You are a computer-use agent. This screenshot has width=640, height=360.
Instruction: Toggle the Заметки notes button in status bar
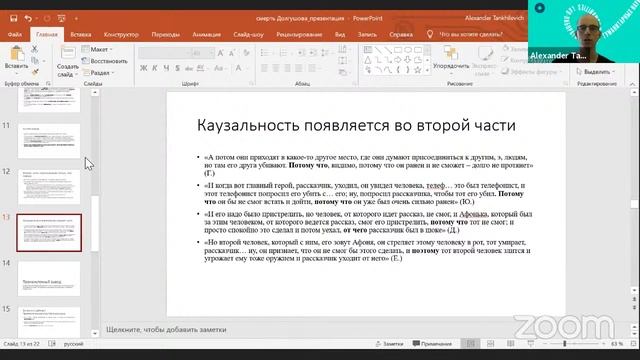pos(389,344)
